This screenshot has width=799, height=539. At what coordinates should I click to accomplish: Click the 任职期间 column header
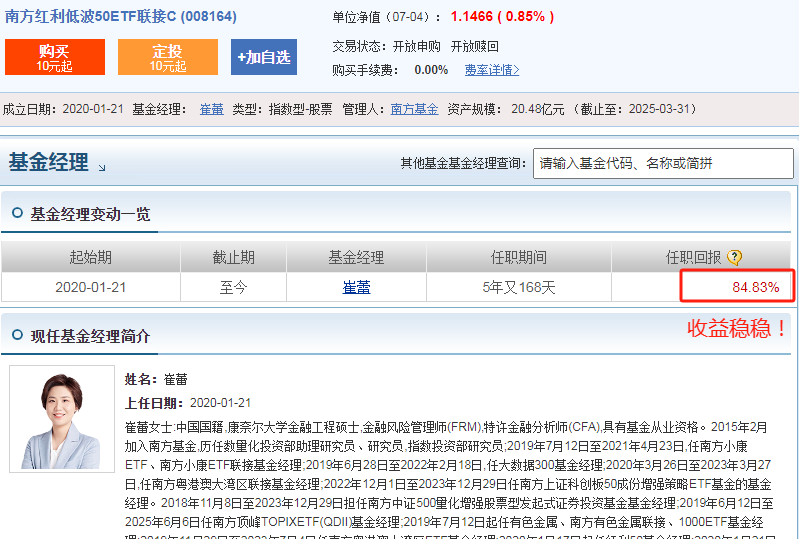[x=519, y=257]
